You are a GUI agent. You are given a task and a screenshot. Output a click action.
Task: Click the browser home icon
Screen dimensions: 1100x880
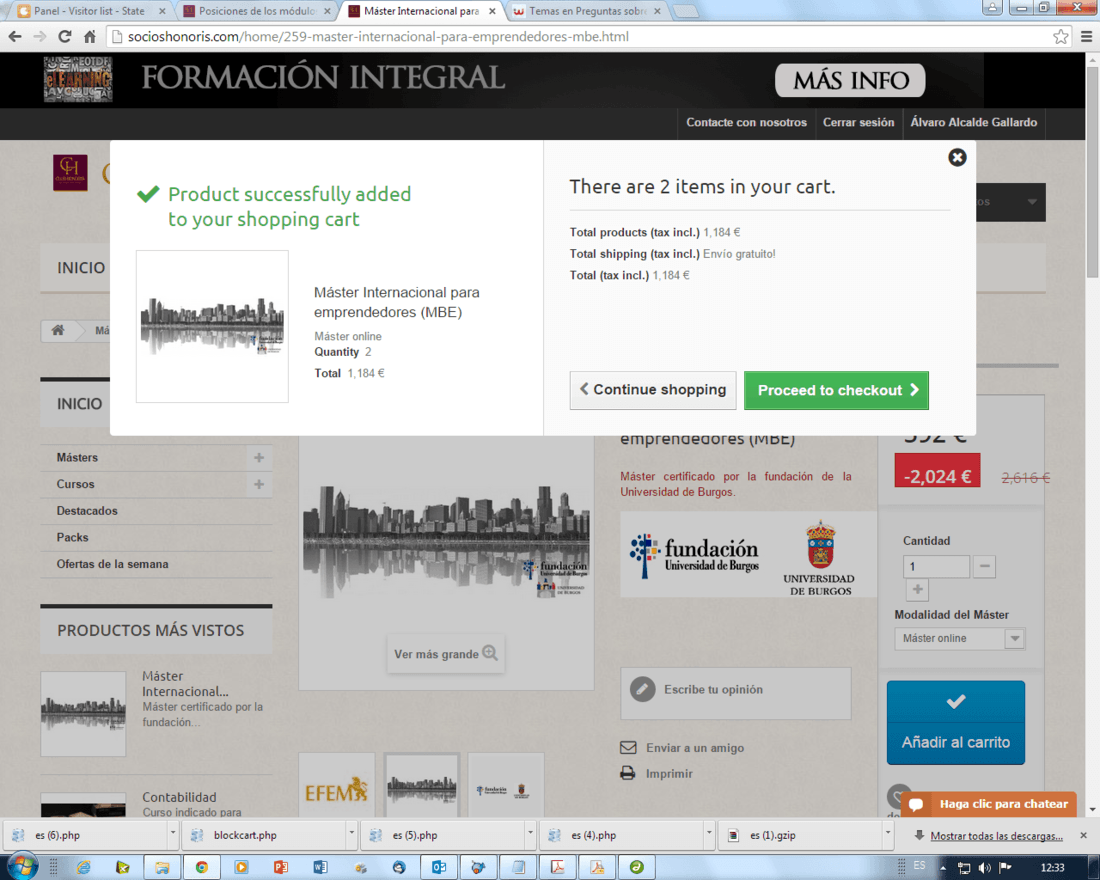90,36
